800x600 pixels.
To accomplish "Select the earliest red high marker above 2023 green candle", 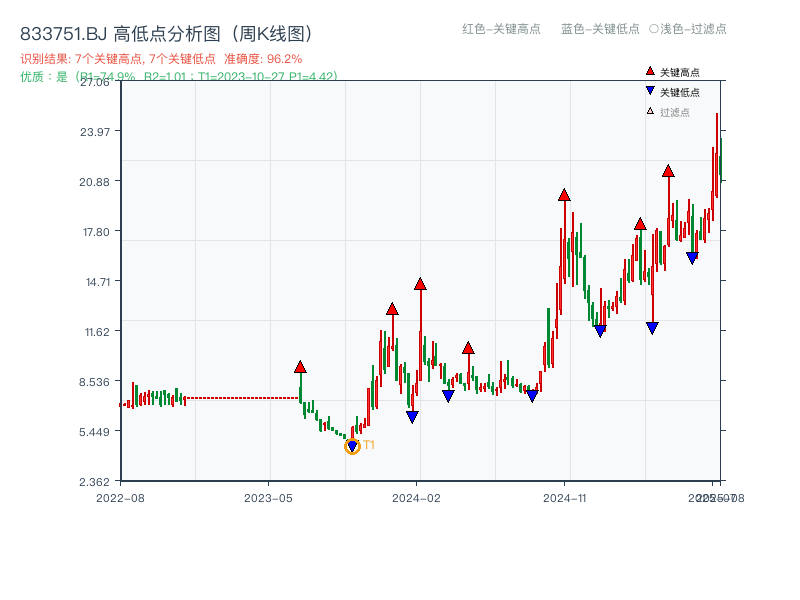I will tap(301, 367).
